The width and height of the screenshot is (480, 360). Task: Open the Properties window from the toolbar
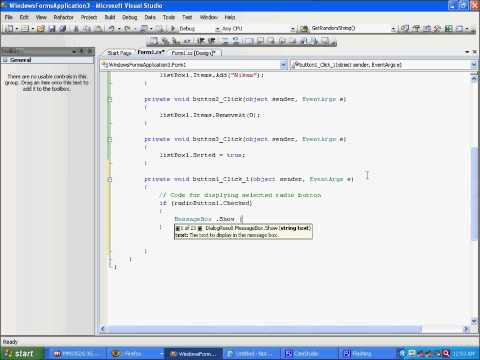pyautogui.click(x=416, y=29)
